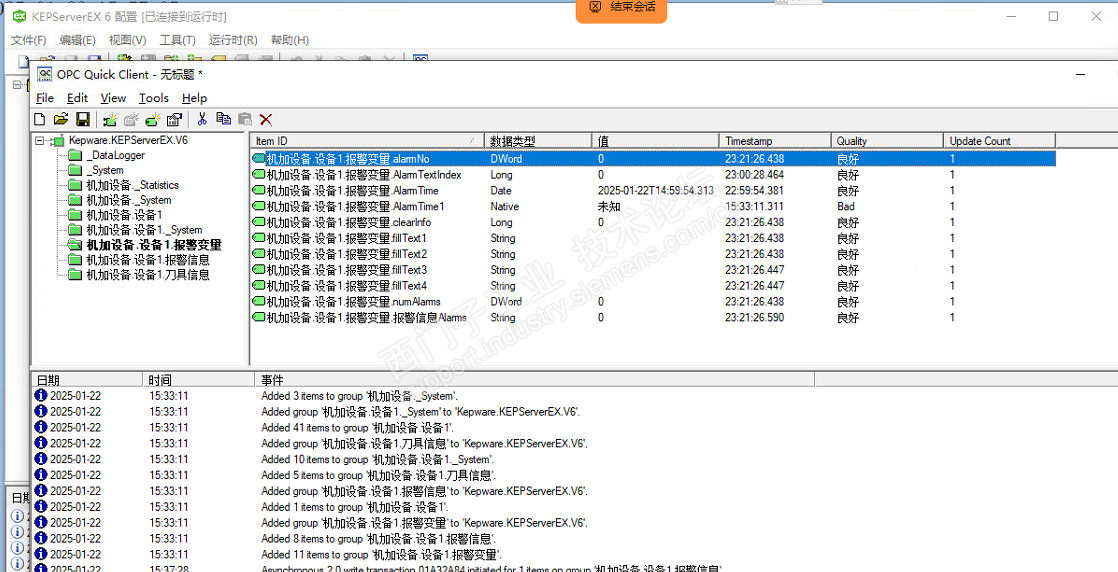1118x572 pixels.
Task: Click the 数据类型 column header
Action: [x=538, y=141]
